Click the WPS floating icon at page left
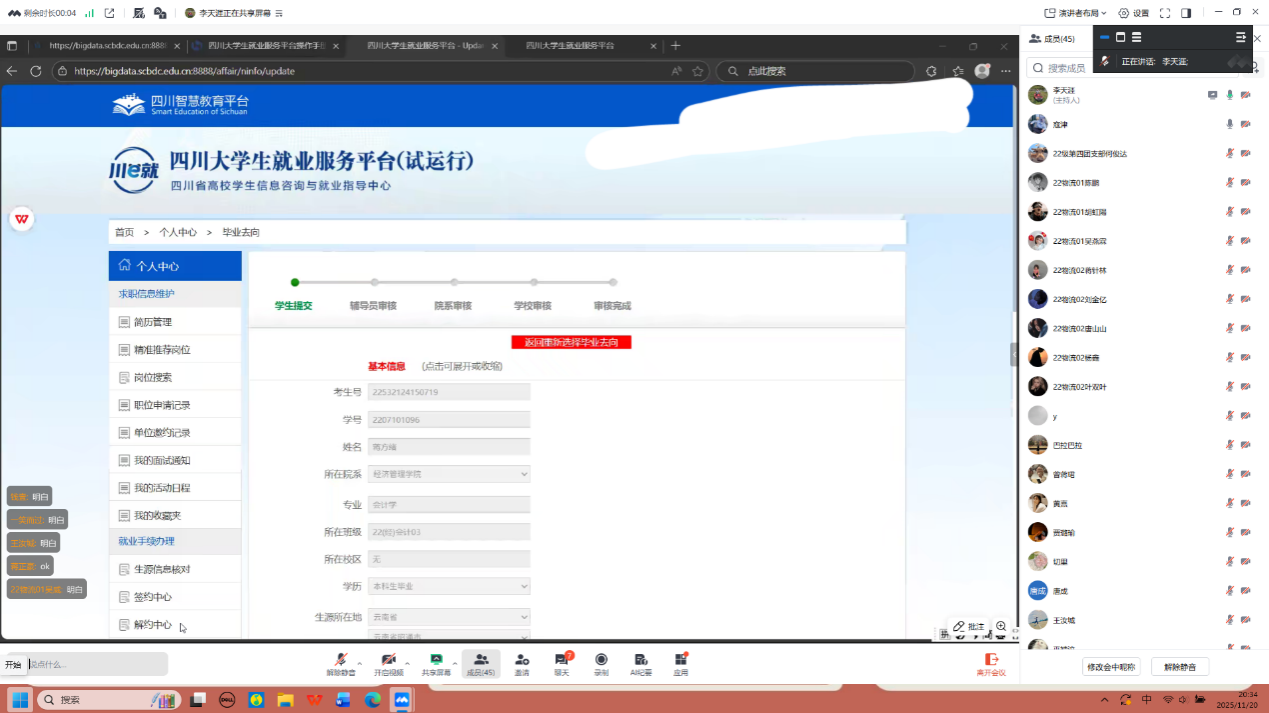The width and height of the screenshot is (1269, 713). click(21, 219)
